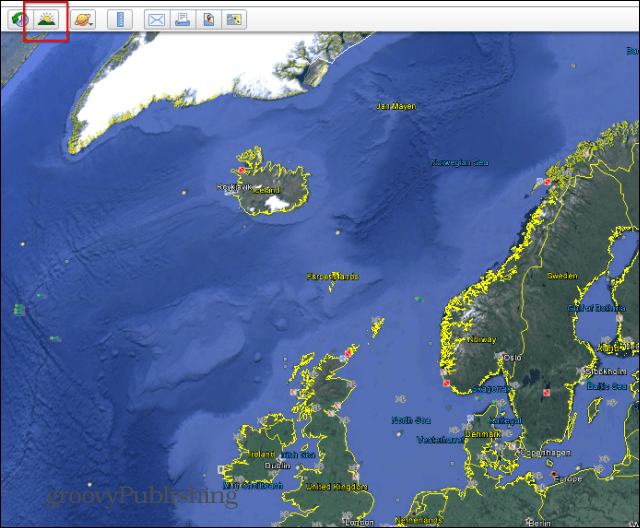640x528 pixels.
Task: Click the Europe continent label
Action: point(569,479)
